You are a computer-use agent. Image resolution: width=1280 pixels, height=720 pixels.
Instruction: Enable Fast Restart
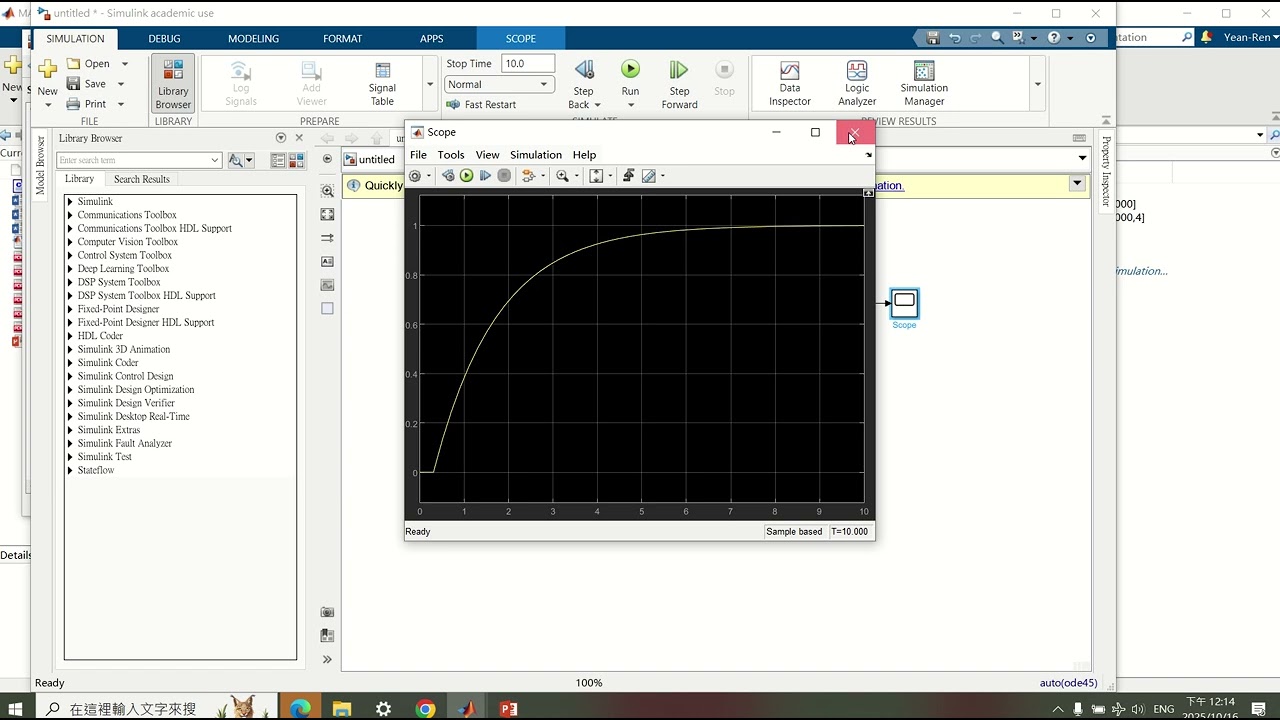(481, 104)
